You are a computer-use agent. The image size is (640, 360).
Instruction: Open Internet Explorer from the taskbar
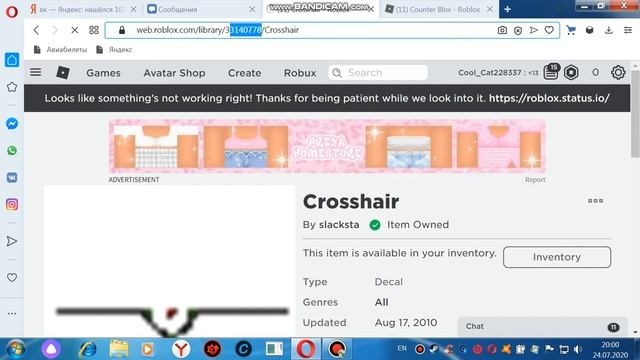point(88,349)
